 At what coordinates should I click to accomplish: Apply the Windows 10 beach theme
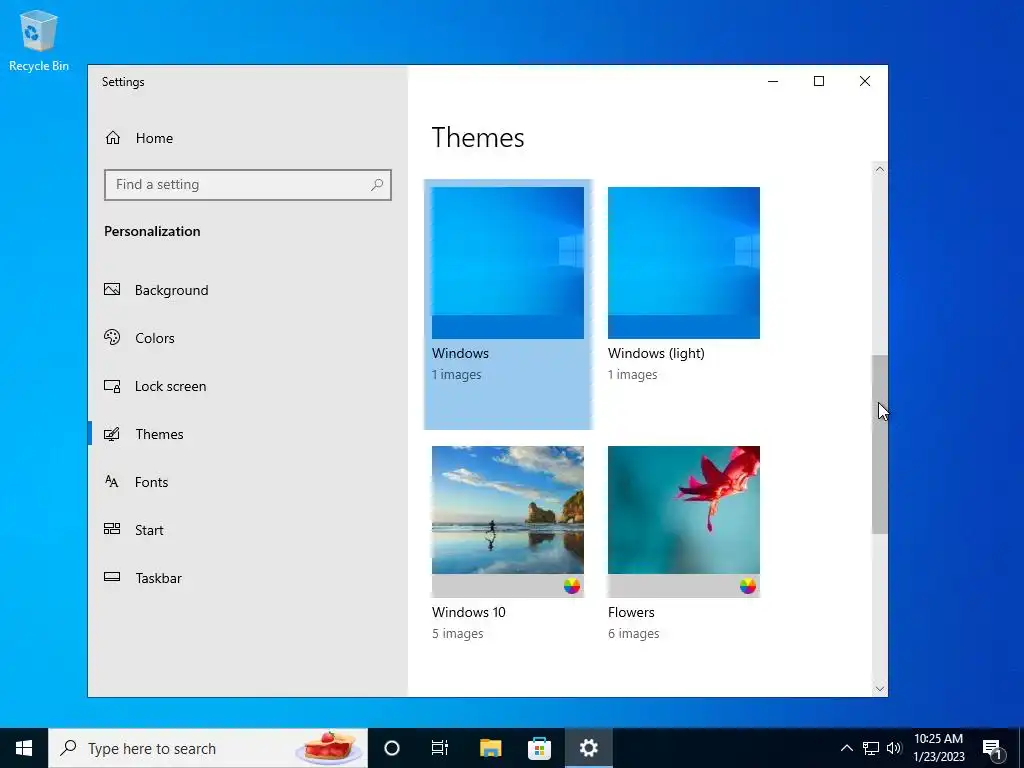tap(507, 521)
